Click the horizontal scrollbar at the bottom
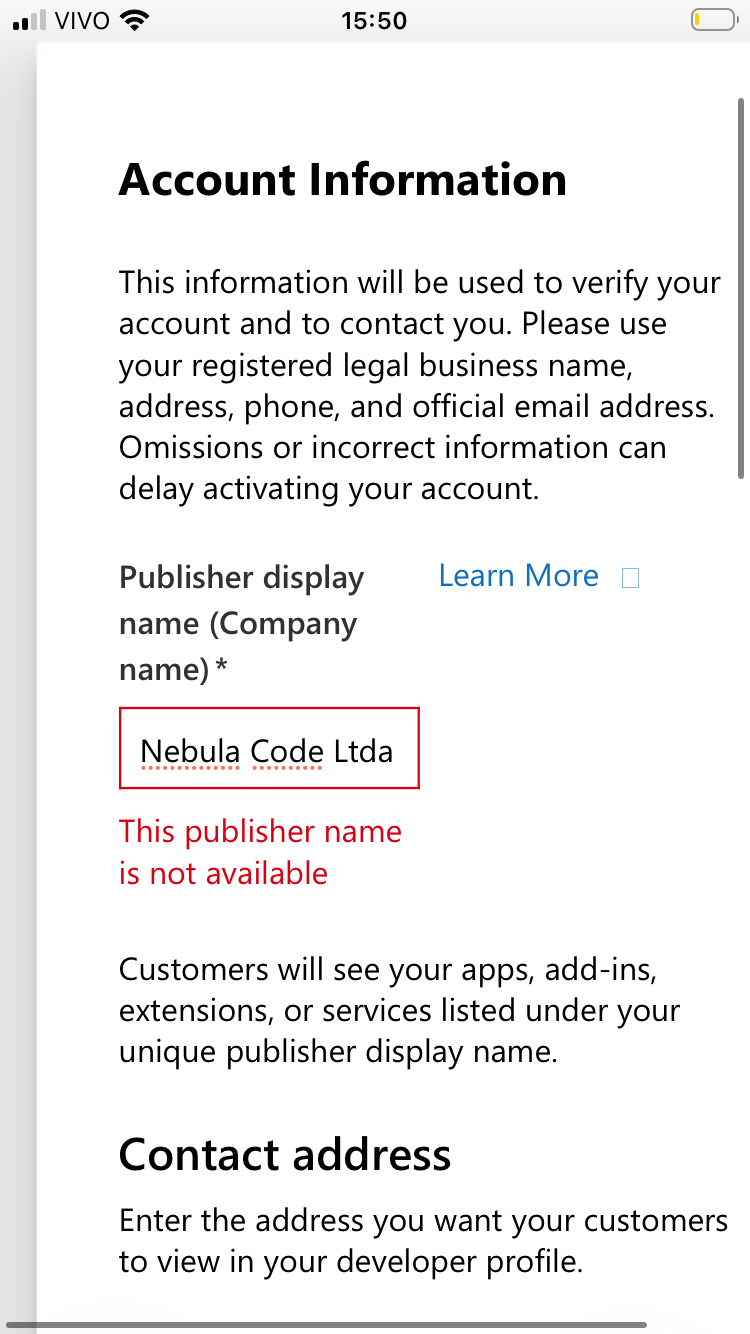 [330, 1326]
